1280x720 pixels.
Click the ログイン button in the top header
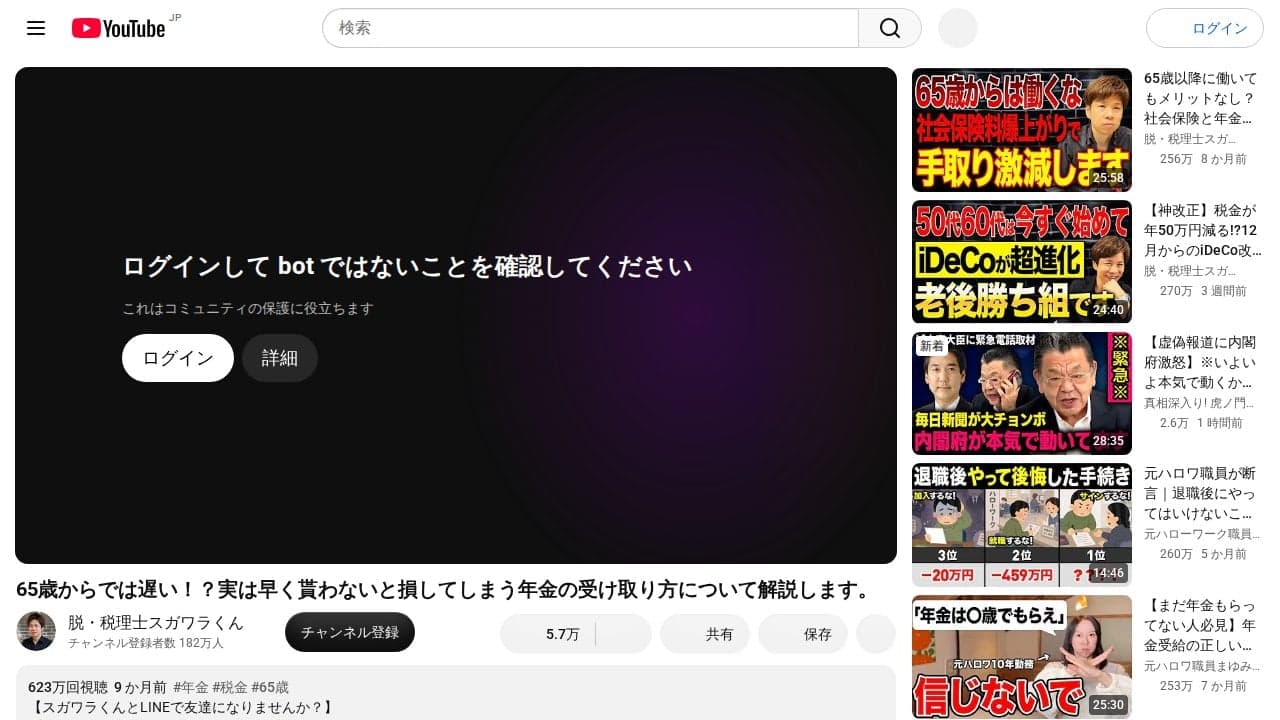pyautogui.click(x=1207, y=28)
